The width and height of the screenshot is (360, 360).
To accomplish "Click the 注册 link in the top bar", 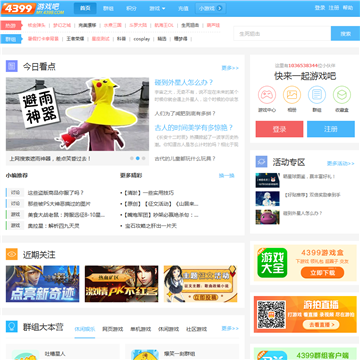I will 334,8.
